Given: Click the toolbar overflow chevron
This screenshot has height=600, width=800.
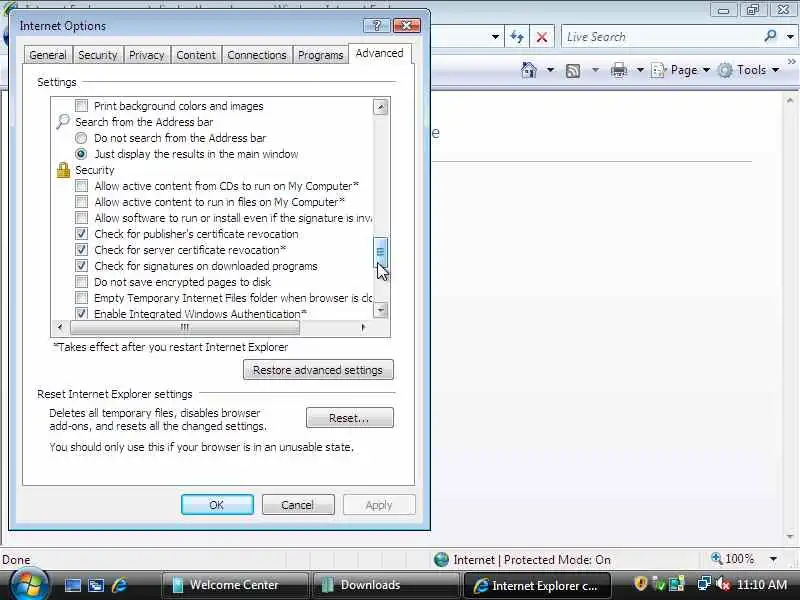Looking at the screenshot, I should [x=791, y=62].
